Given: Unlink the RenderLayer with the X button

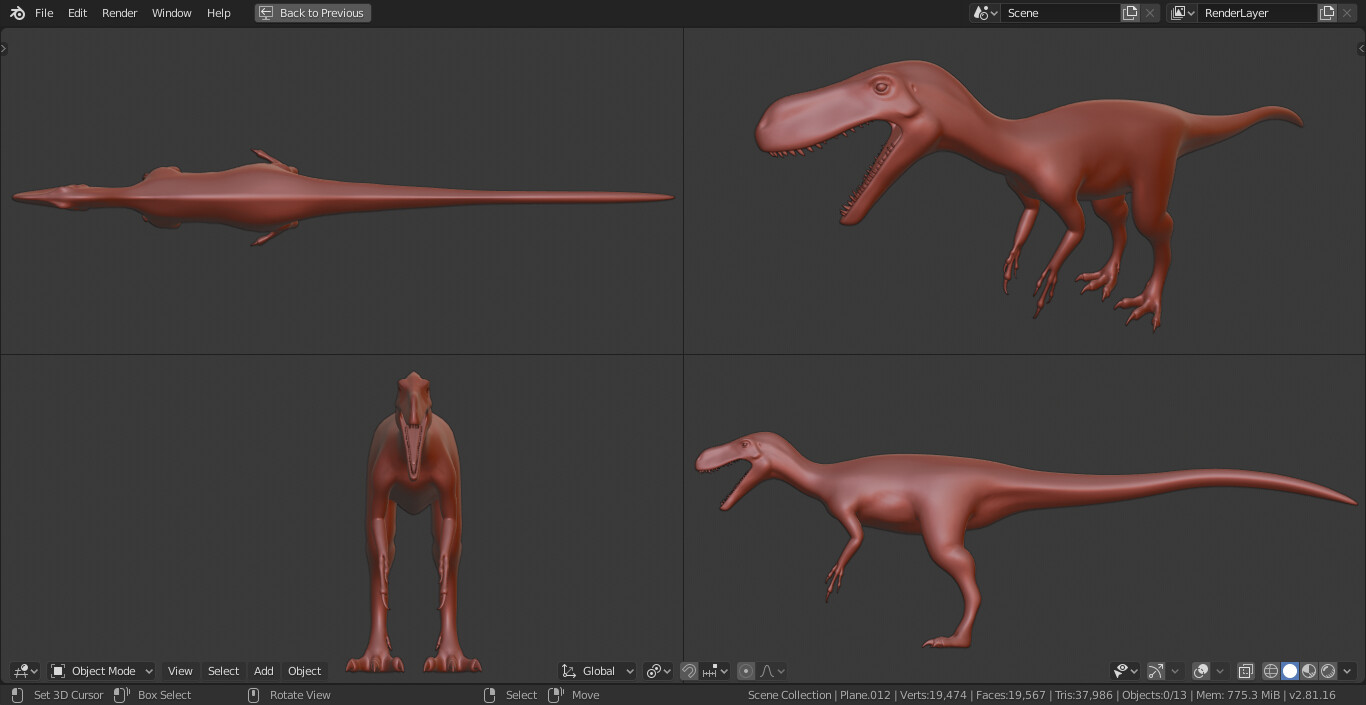Looking at the screenshot, I should point(1345,12).
